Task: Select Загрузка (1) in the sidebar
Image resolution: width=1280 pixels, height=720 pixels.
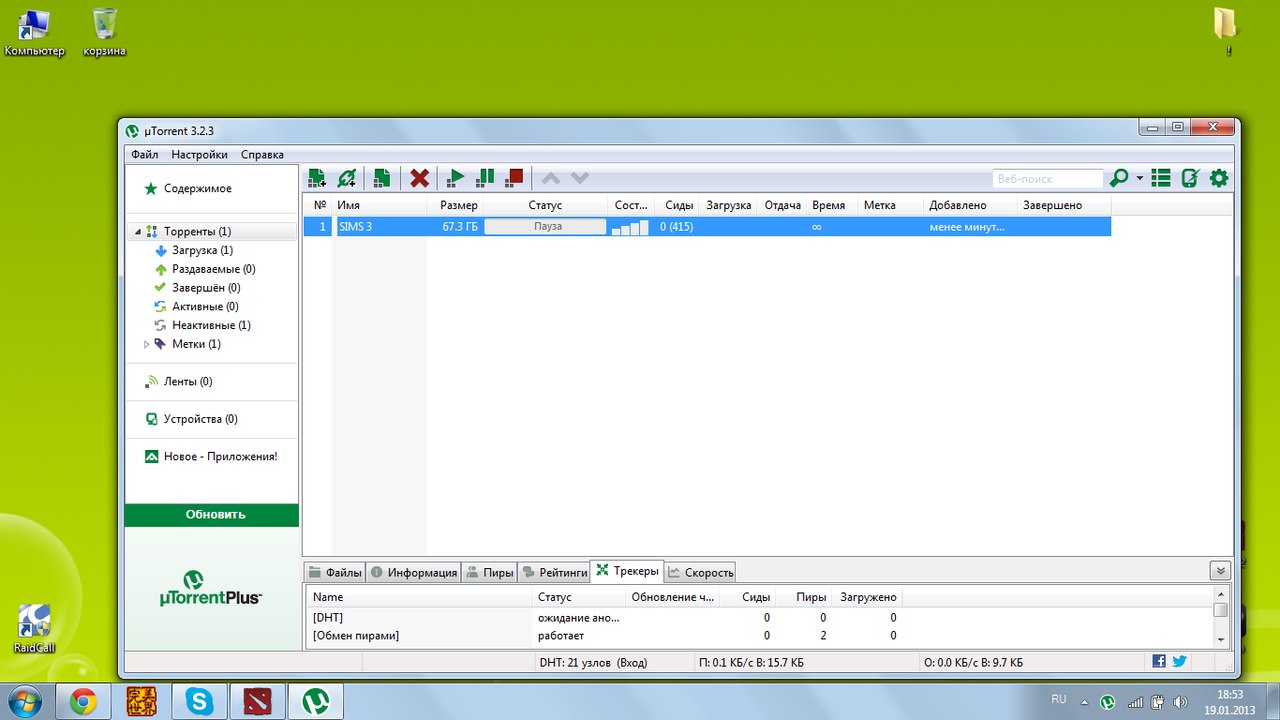Action: click(202, 250)
